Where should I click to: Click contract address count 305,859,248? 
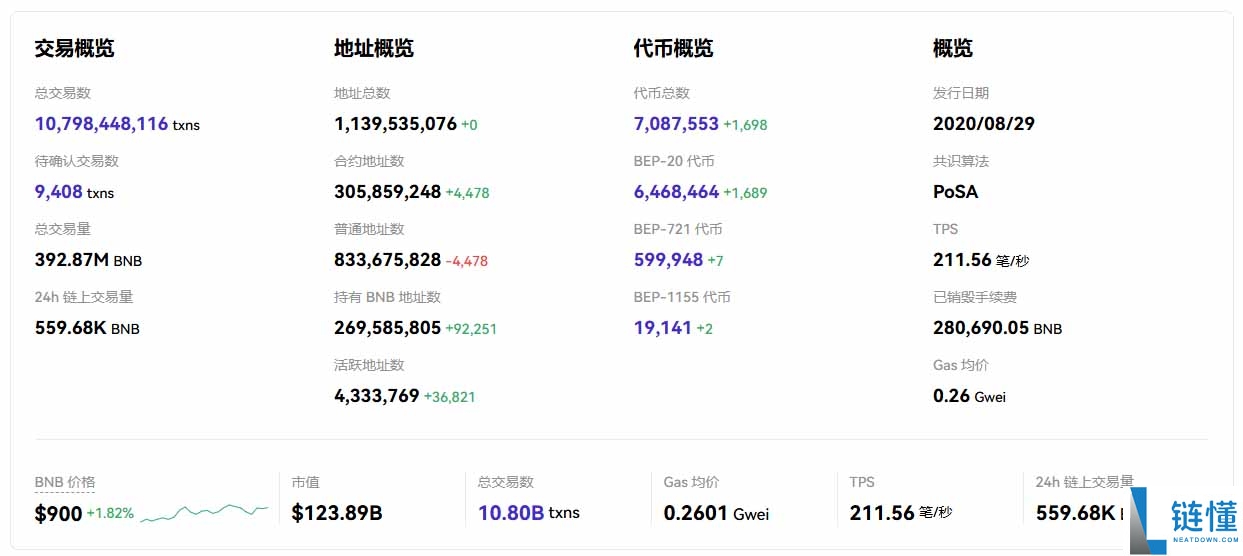[x=387, y=192]
